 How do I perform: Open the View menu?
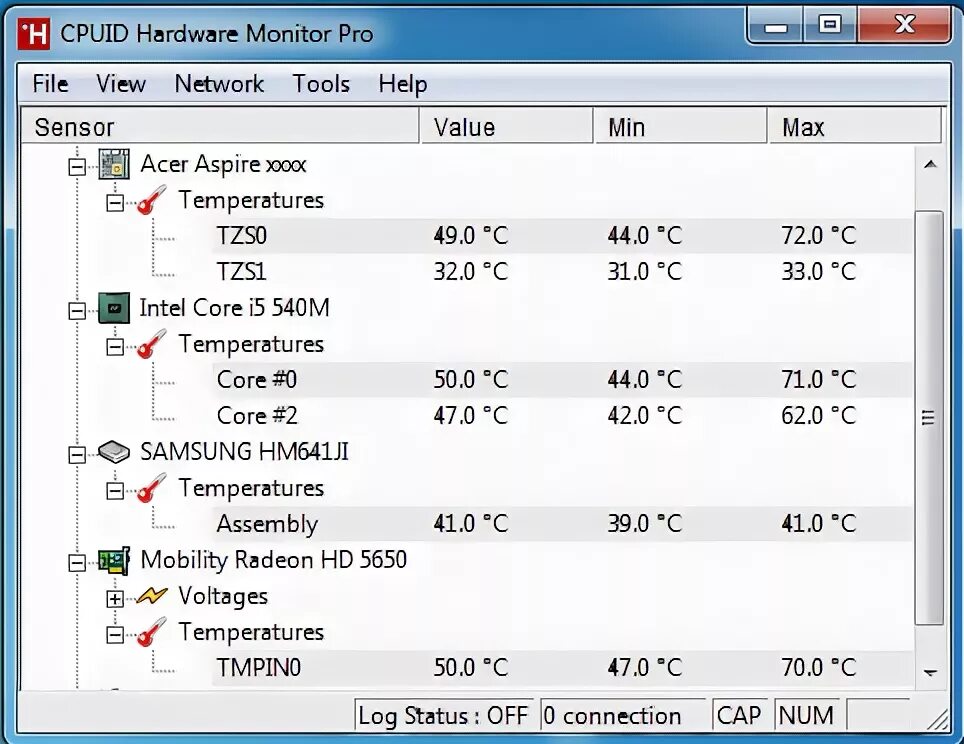[121, 84]
